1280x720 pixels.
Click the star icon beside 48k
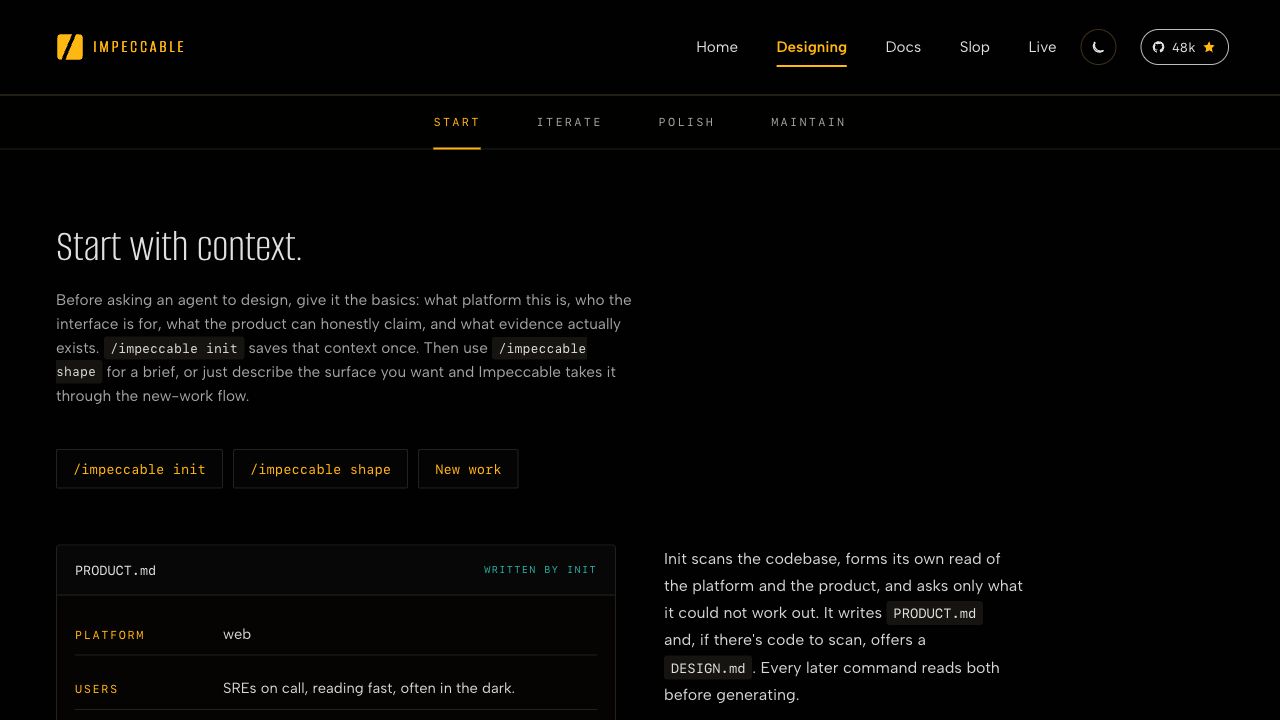click(x=1209, y=47)
